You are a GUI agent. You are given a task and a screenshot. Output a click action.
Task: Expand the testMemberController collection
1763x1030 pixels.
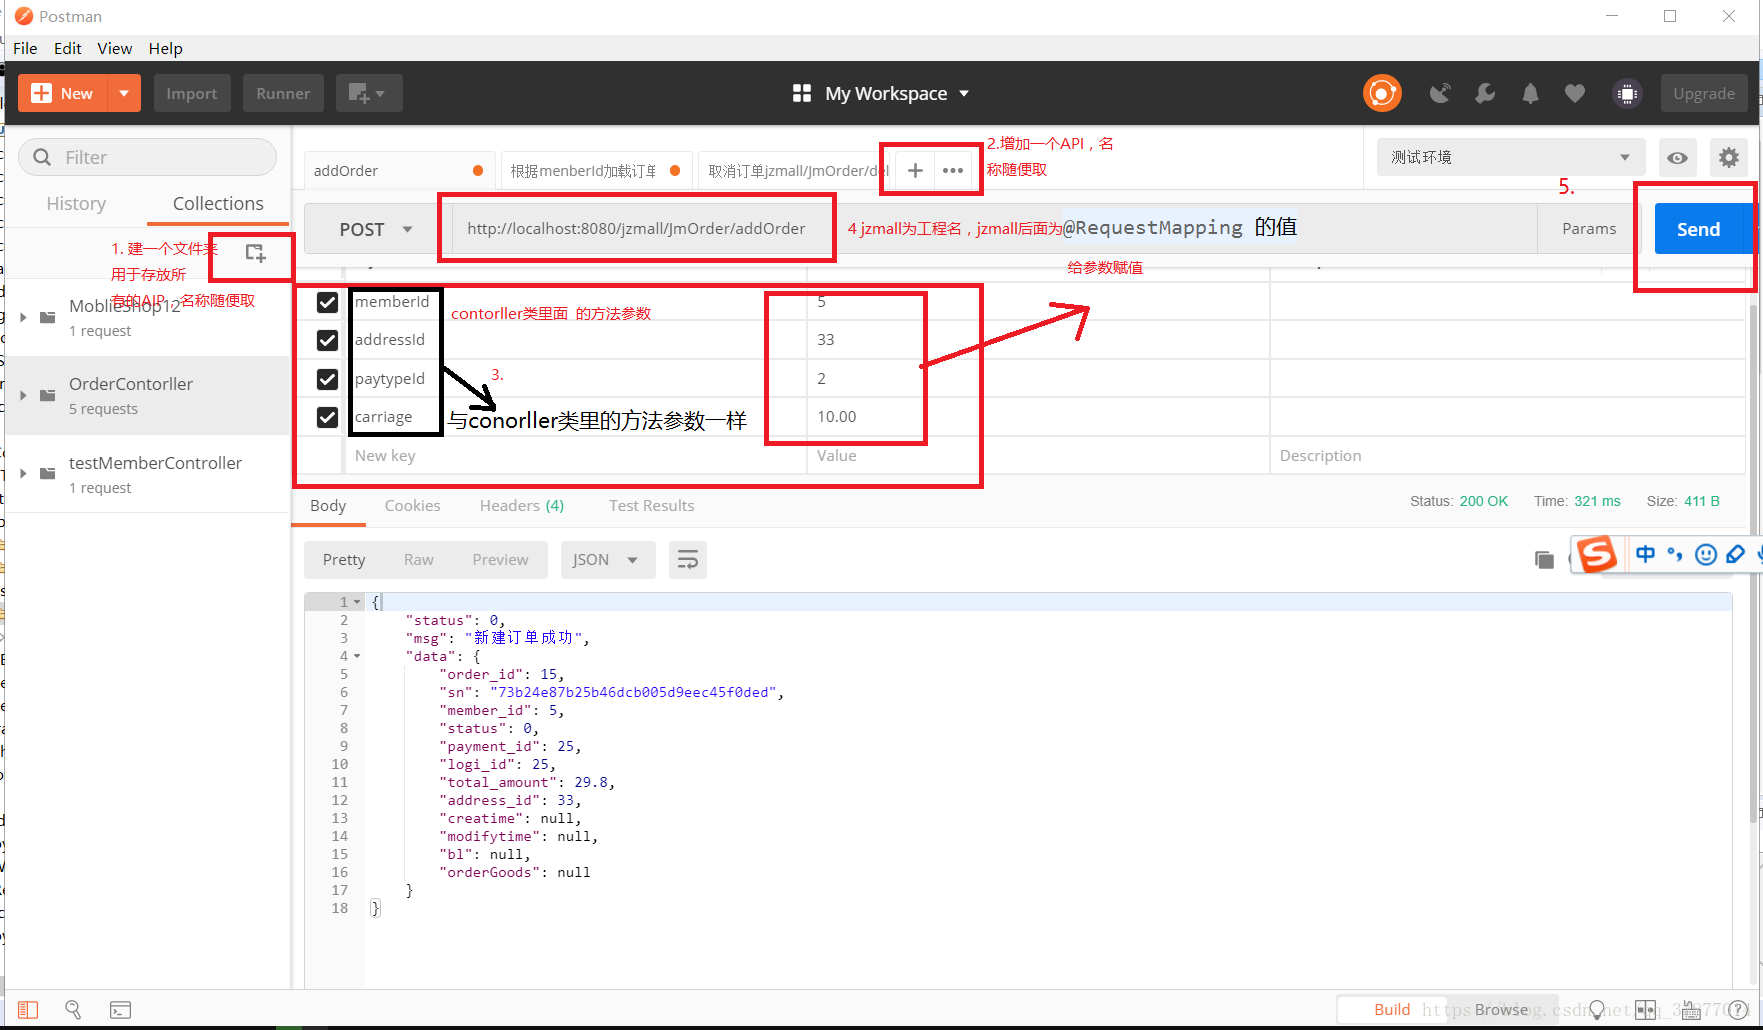point(23,473)
